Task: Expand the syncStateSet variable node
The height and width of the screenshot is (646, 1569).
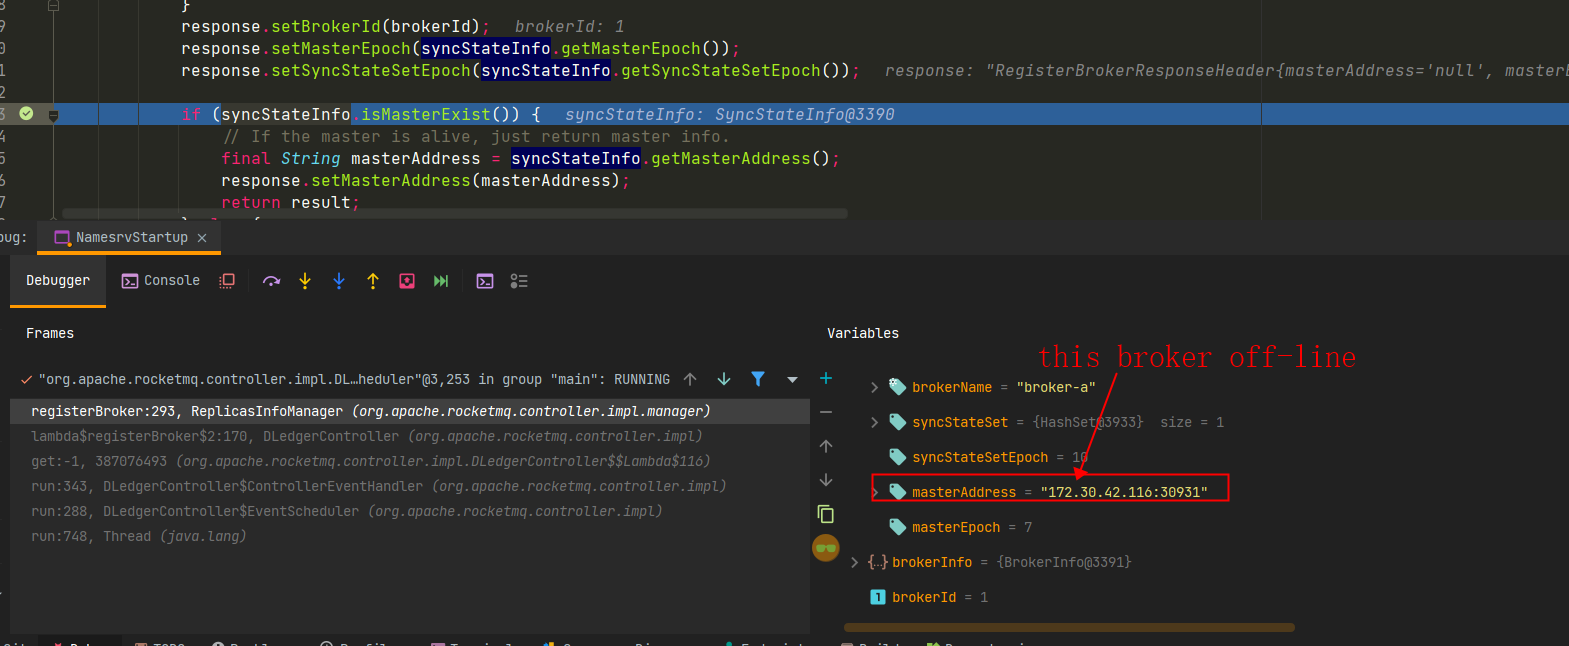Action: coord(875,422)
